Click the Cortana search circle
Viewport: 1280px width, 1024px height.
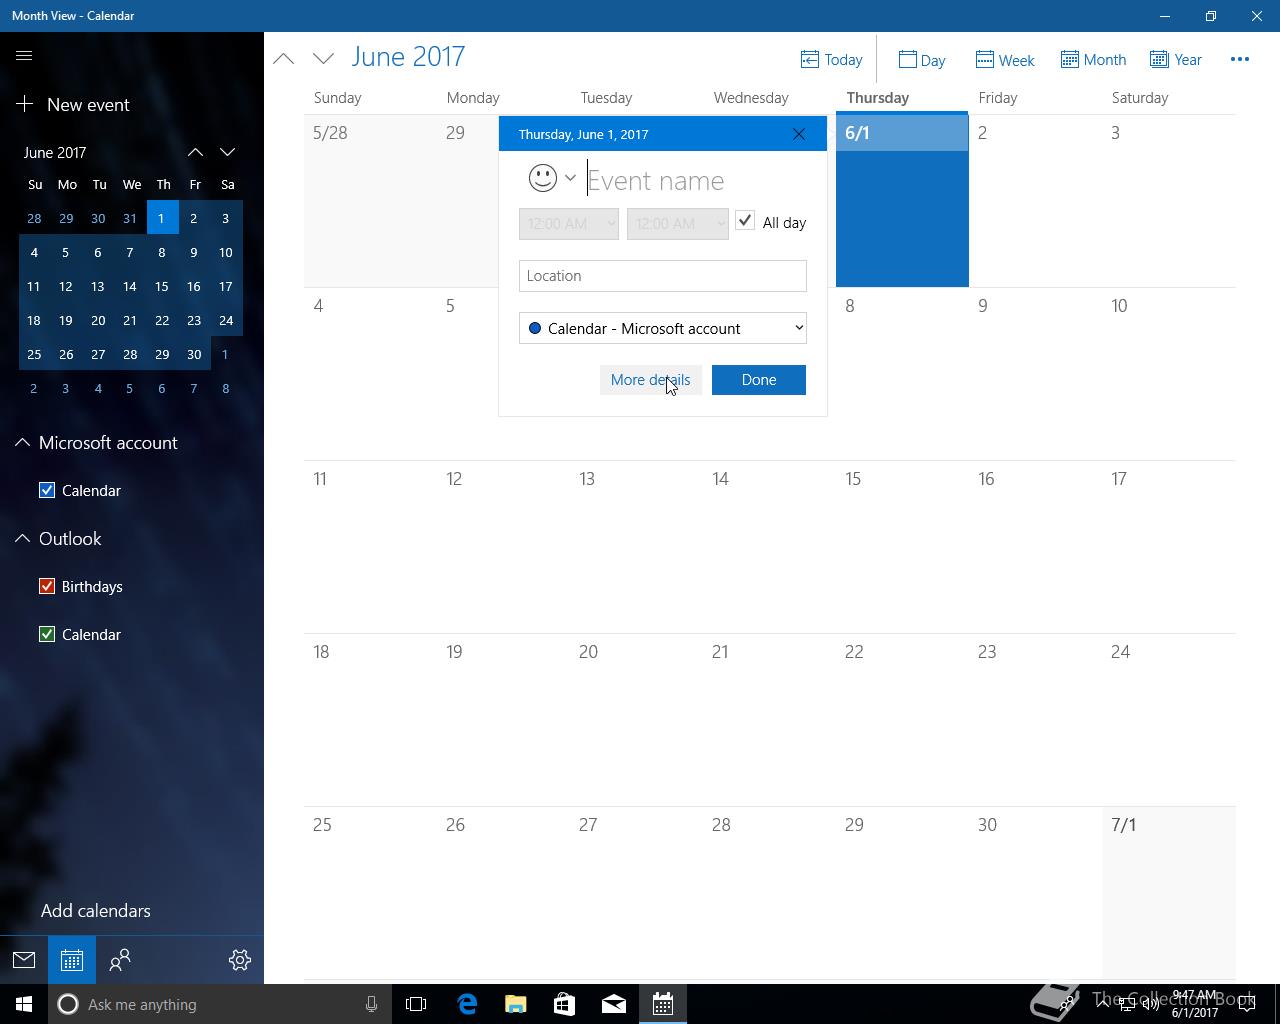click(x=68, y=1004)
